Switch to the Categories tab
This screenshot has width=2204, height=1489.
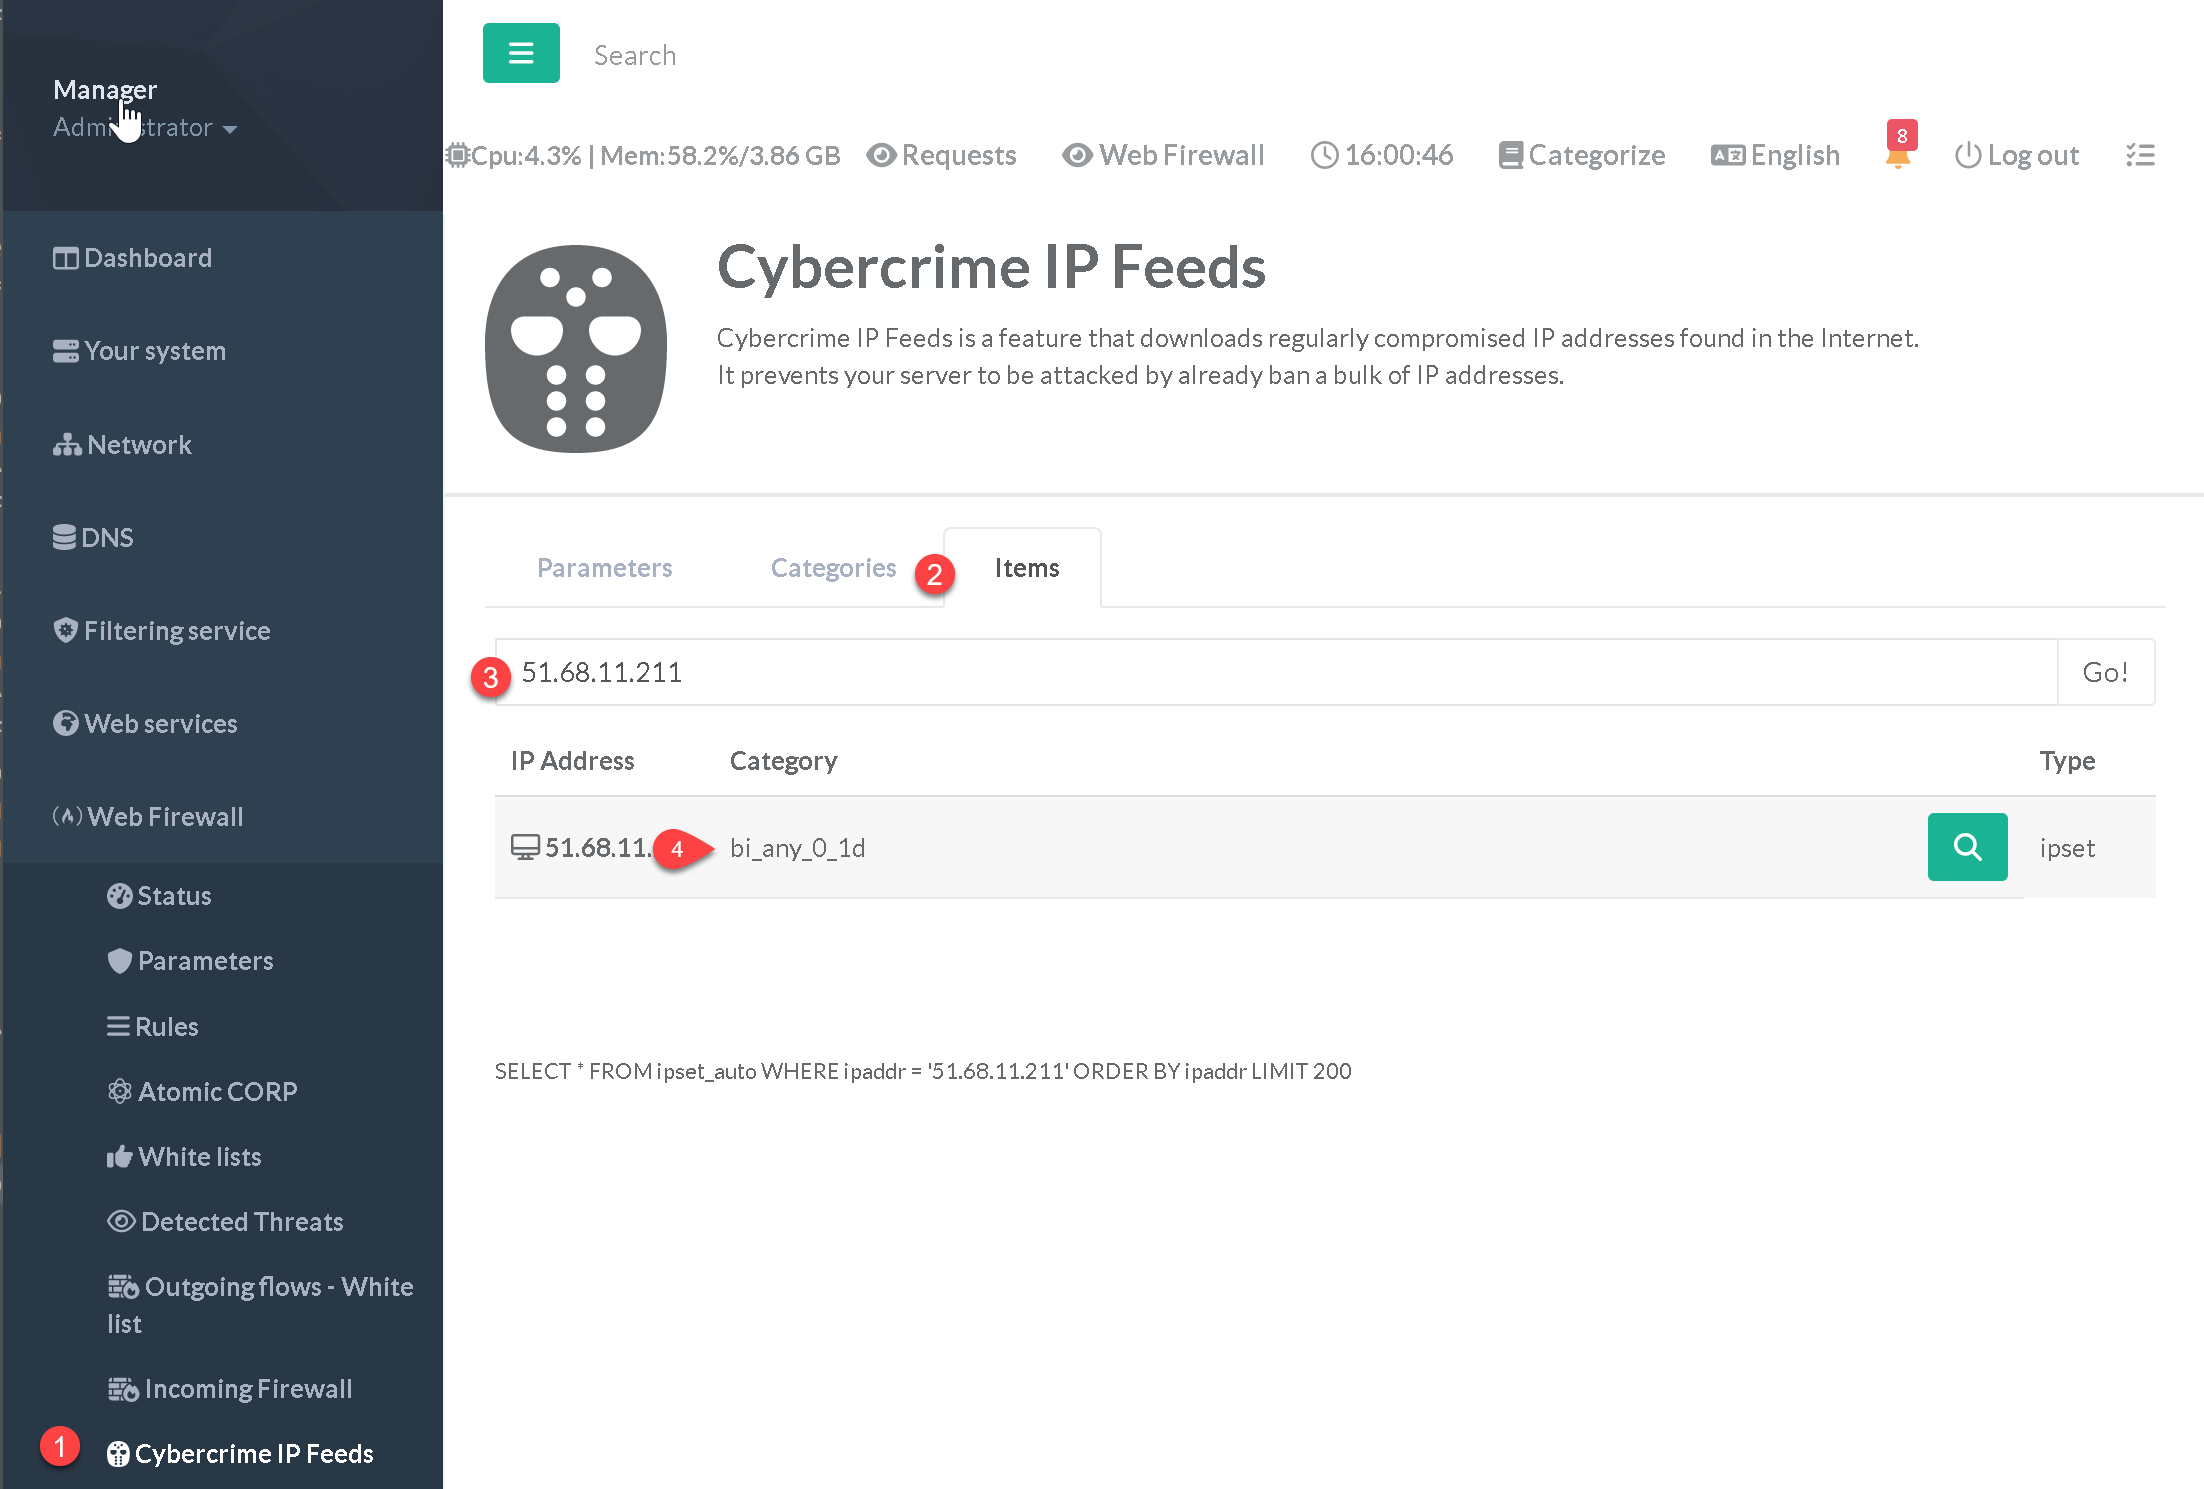832,568
